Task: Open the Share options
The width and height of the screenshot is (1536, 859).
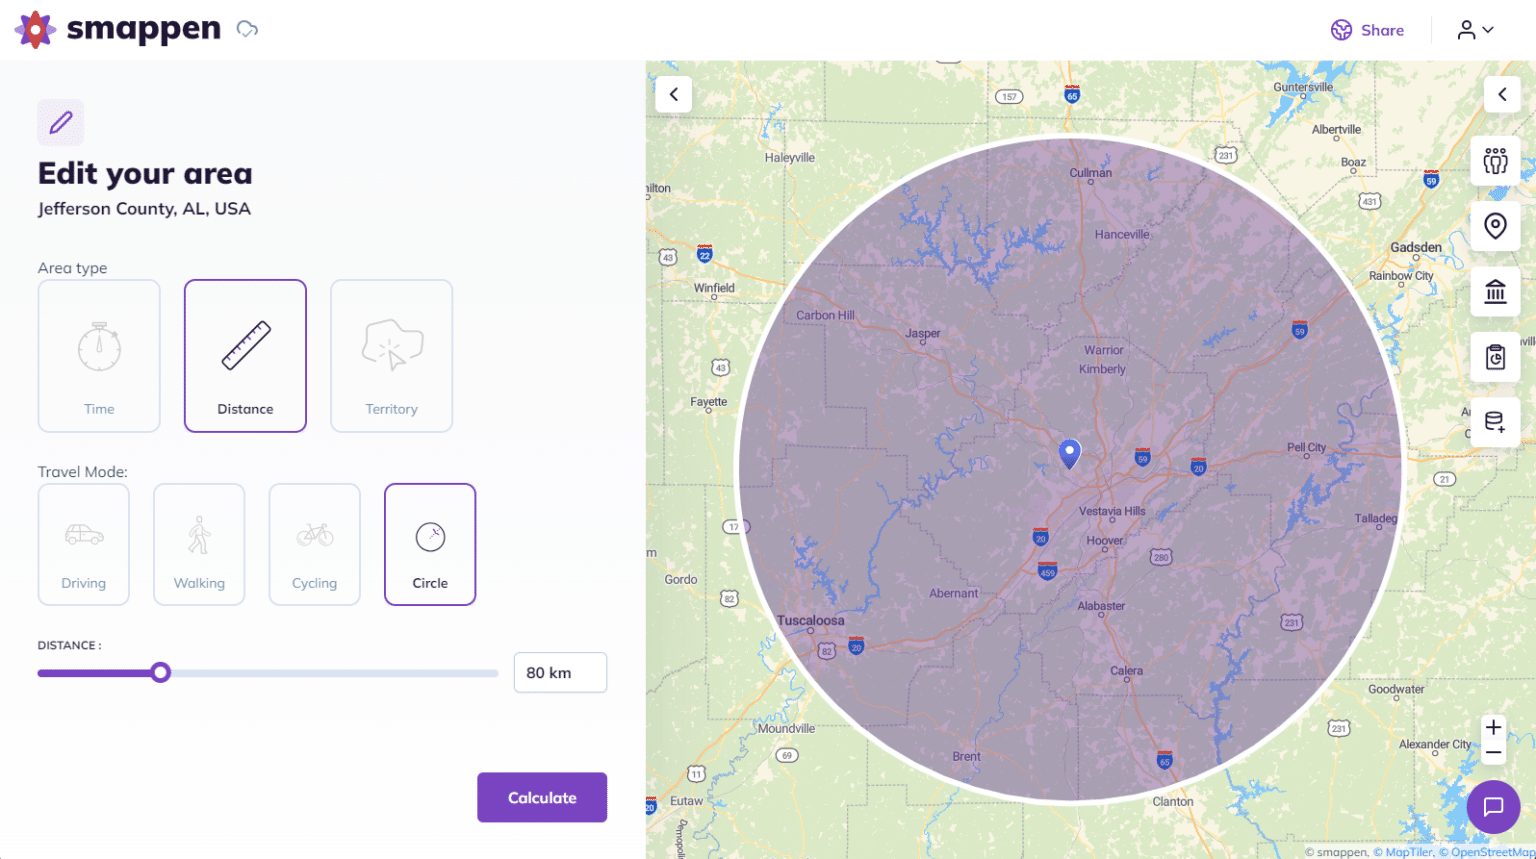Action: (x=1367, y=30)
